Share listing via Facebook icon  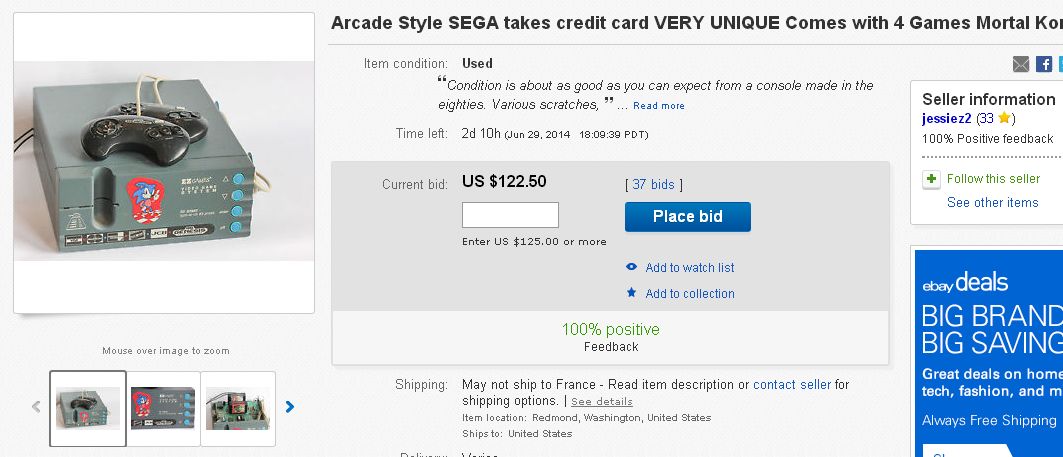[1043, 64]
